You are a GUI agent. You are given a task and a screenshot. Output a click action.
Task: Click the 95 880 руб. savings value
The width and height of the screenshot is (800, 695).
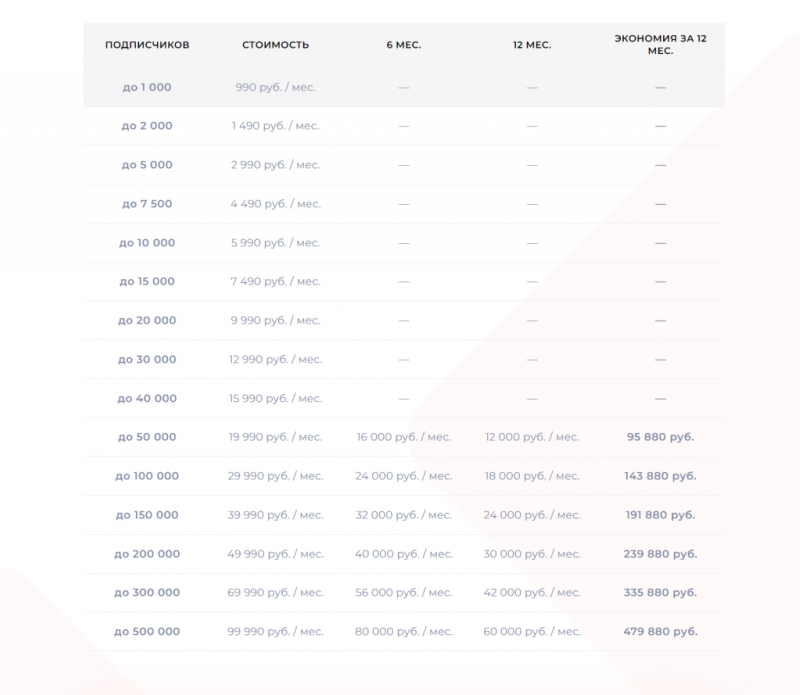tap(660, 437)
